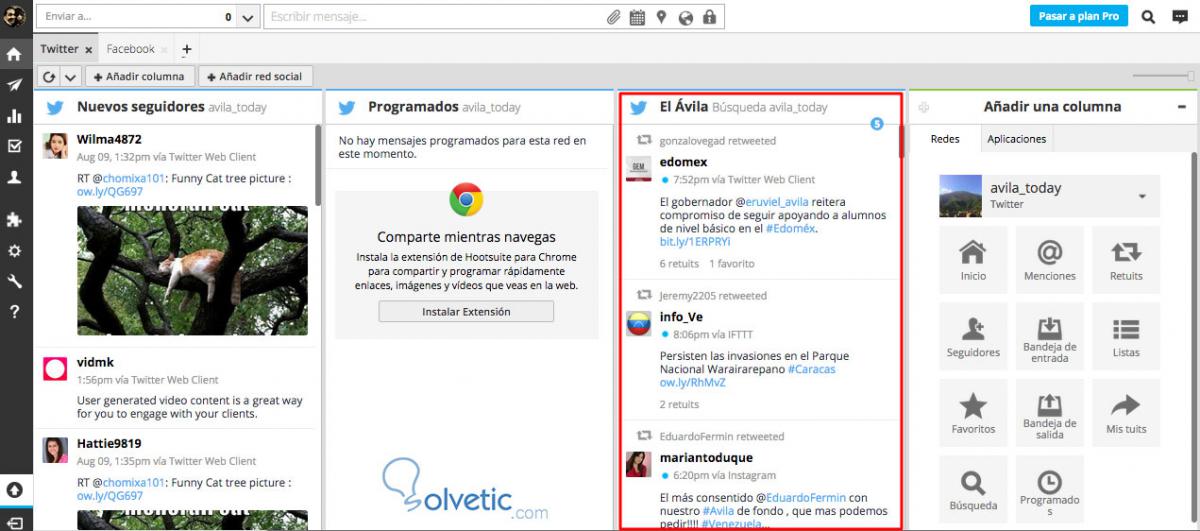Open conversations speech bubble icon
This screenshot has height=531, width=1200.
[1181, 16]
